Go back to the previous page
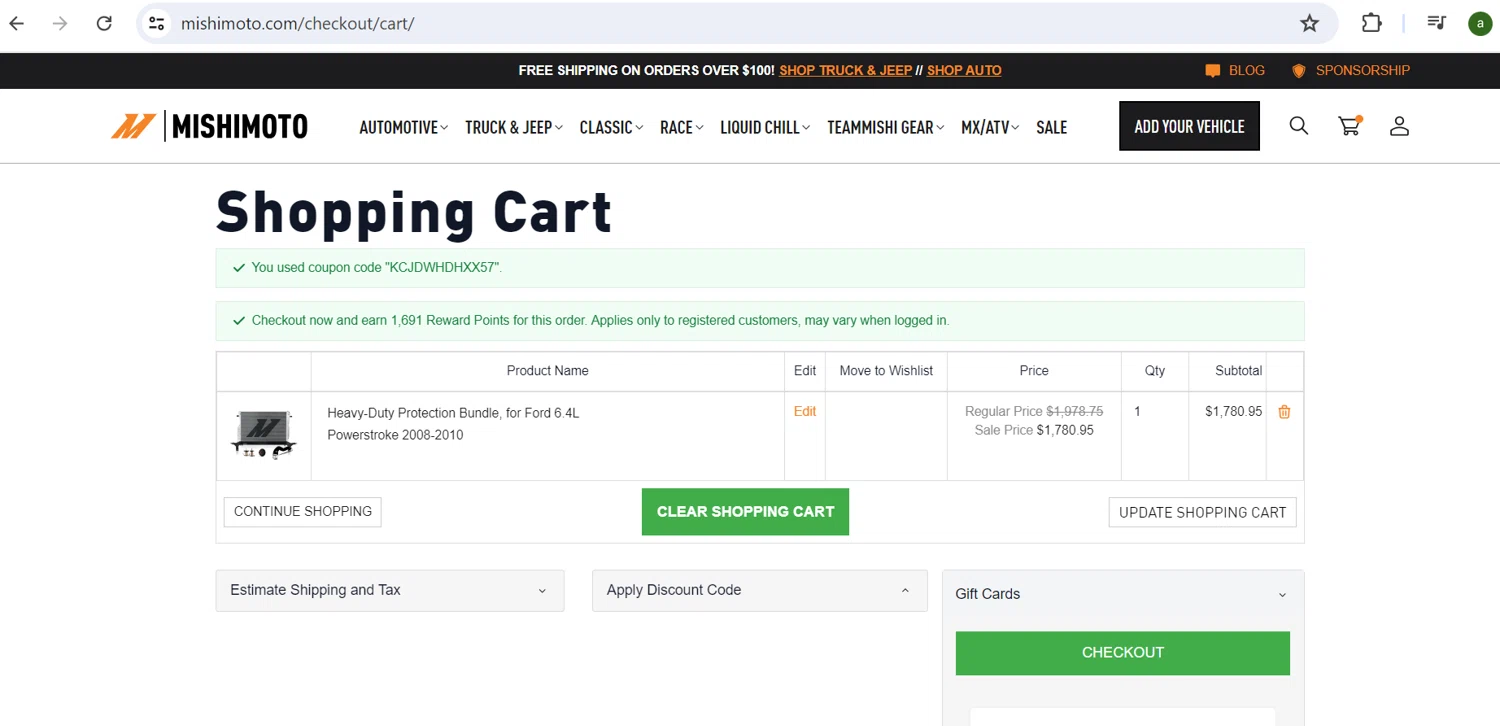The width and height of the screenshot is (1500, 726). (17, 23)
